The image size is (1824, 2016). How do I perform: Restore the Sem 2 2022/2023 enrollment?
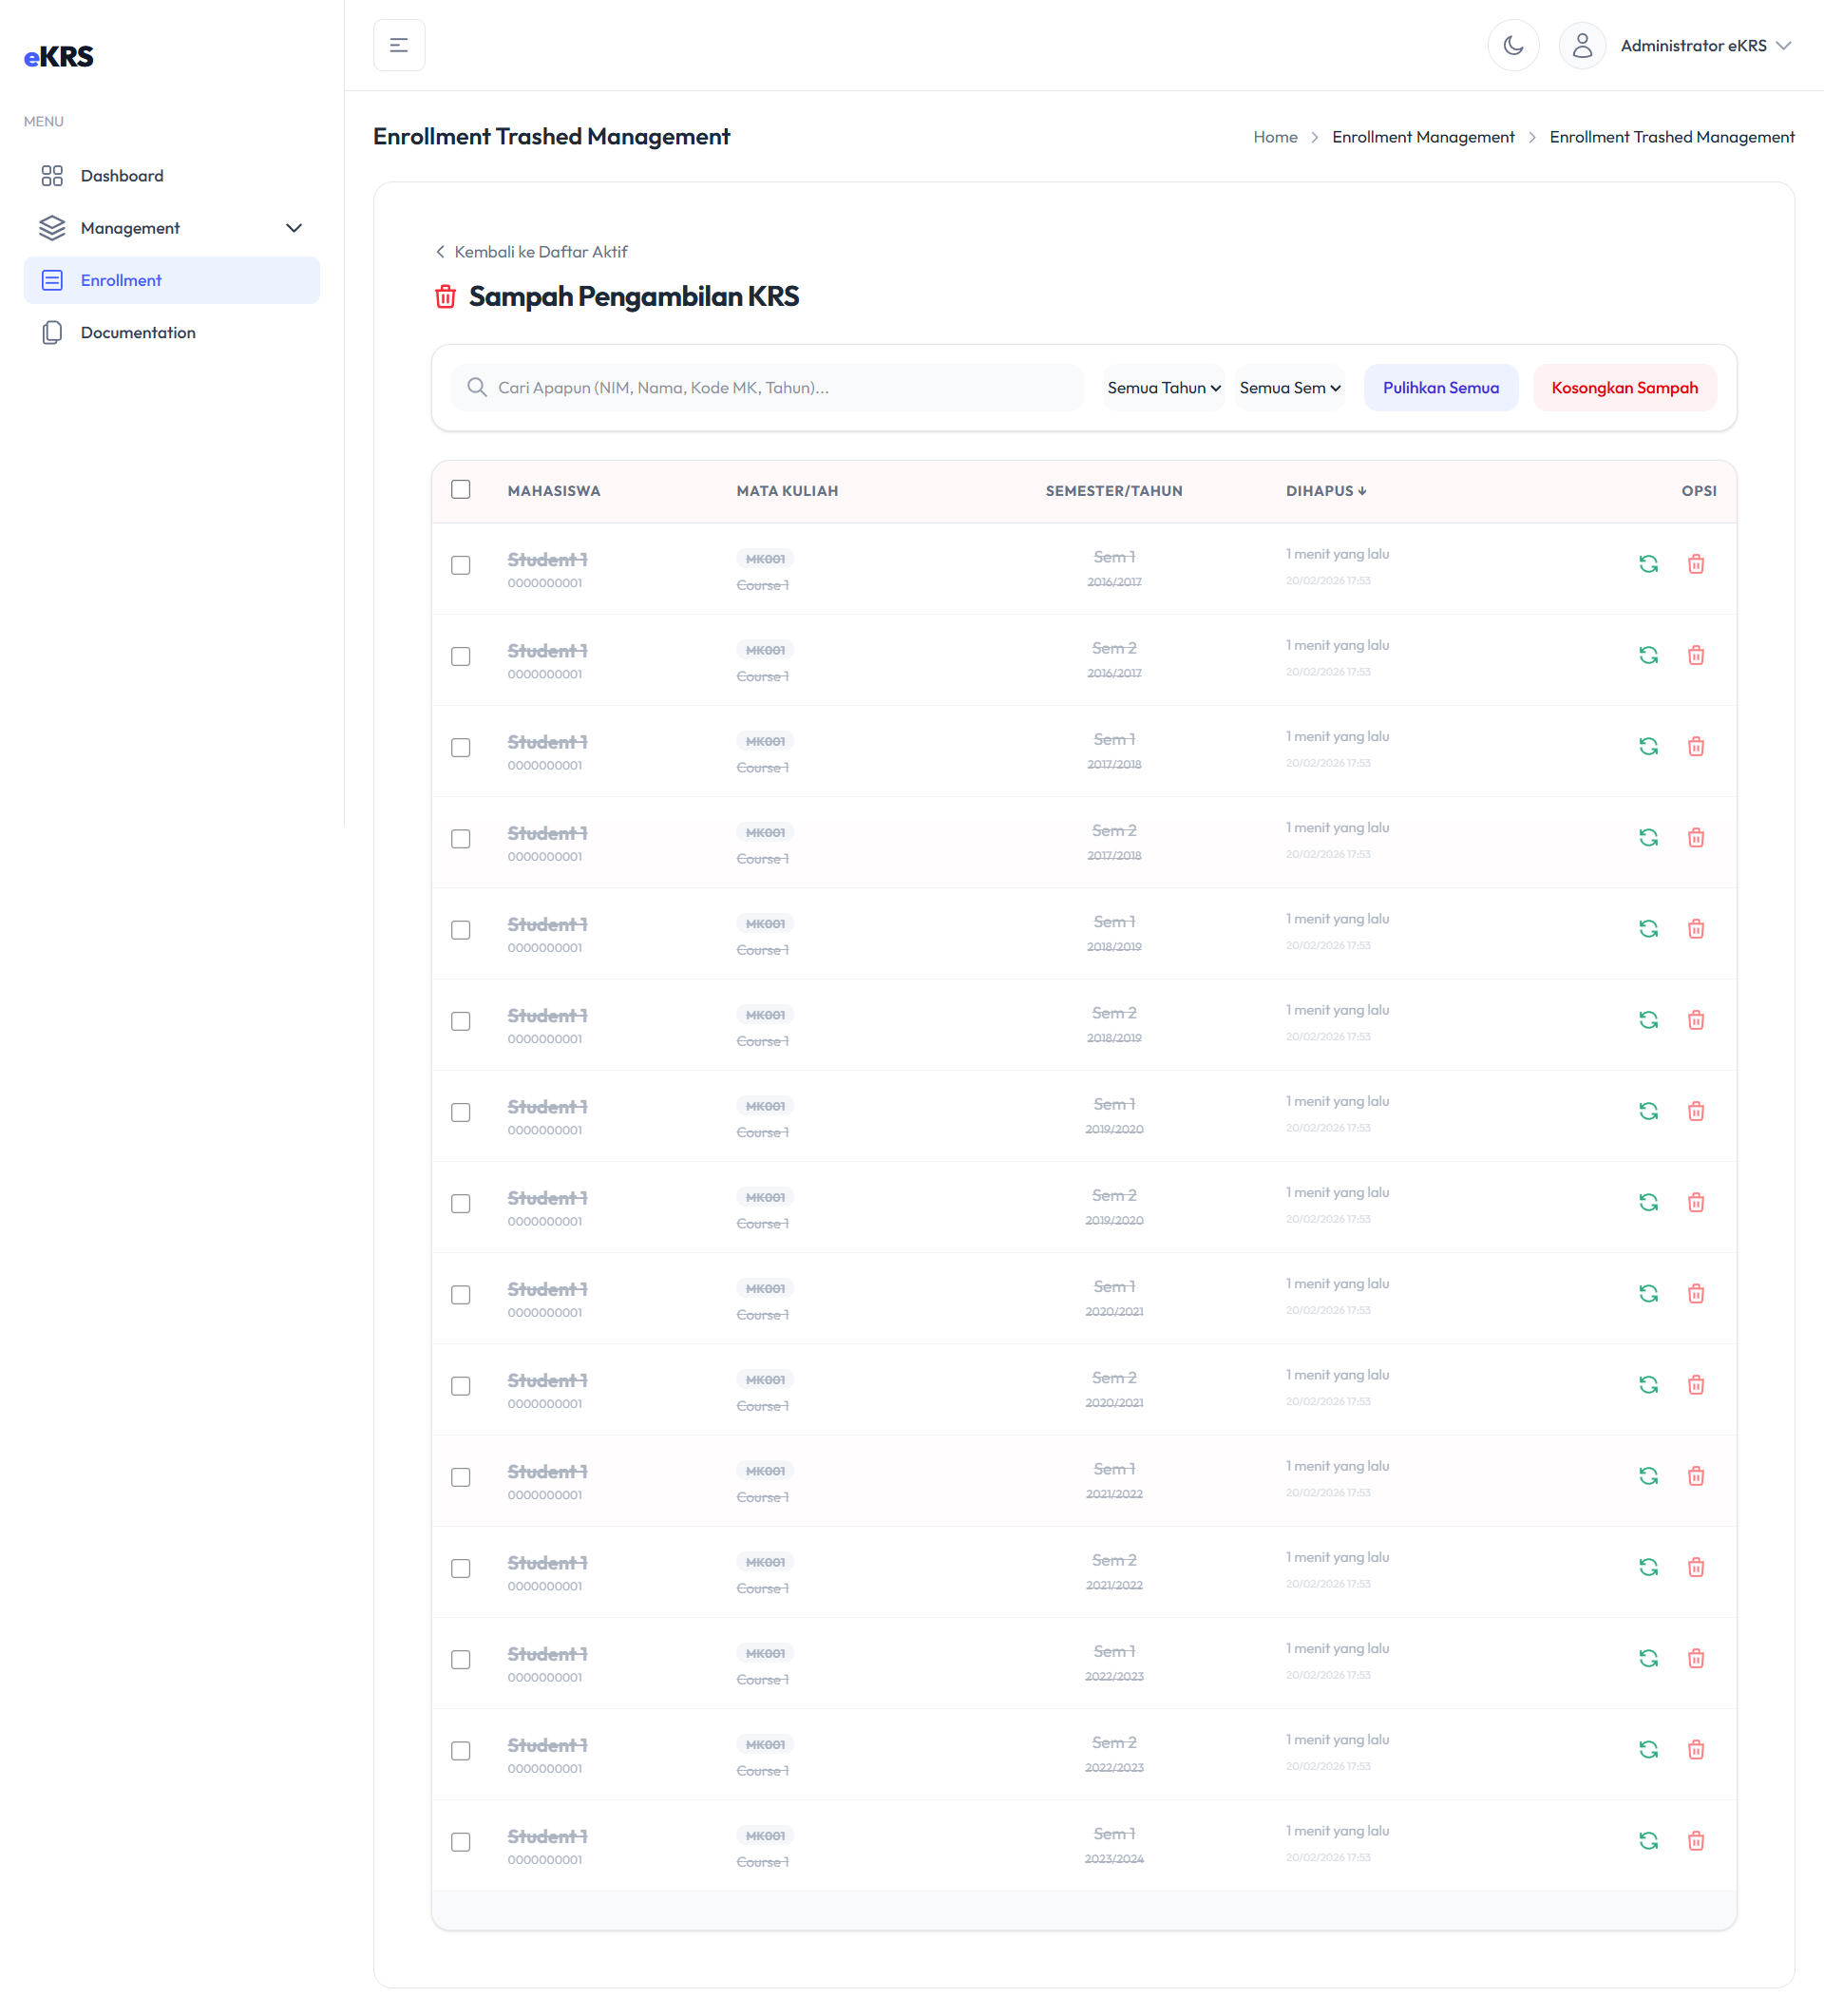click(x=1648, y=1749)
